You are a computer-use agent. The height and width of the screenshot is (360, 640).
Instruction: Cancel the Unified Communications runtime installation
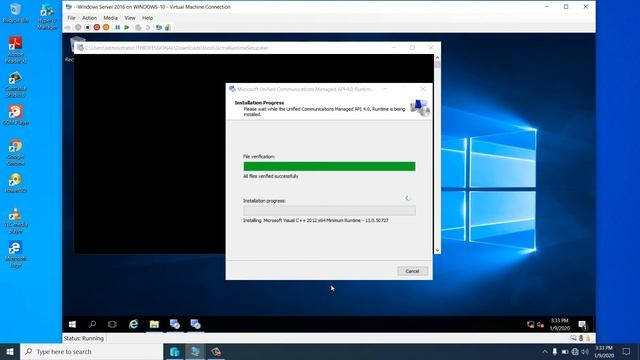coord(412,271)
